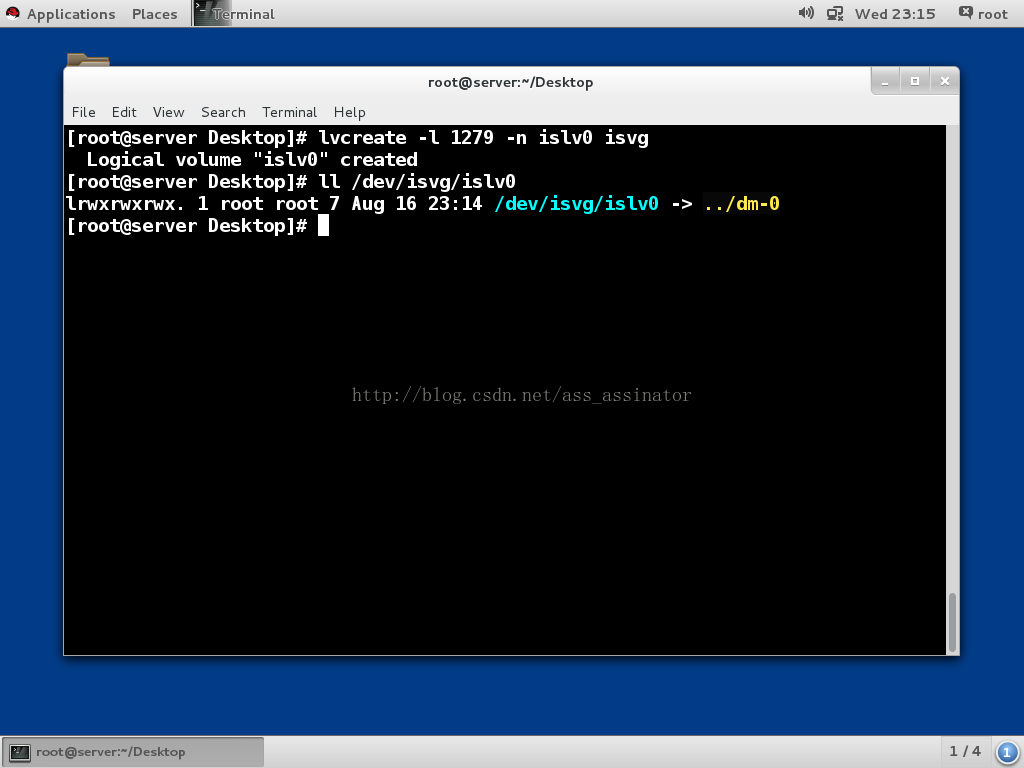1024x768 pixels.
Task: Click the notification badge icon showing 1
Action: click(x=1006, y=752)
